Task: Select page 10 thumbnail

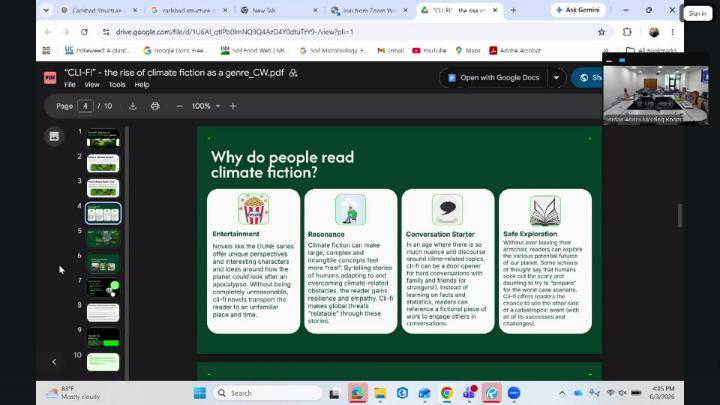Action: click(103, 362)
